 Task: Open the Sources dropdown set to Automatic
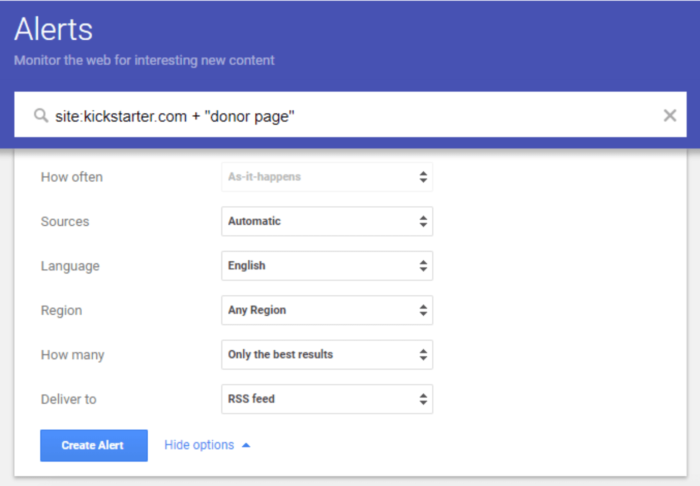[327, 221]
